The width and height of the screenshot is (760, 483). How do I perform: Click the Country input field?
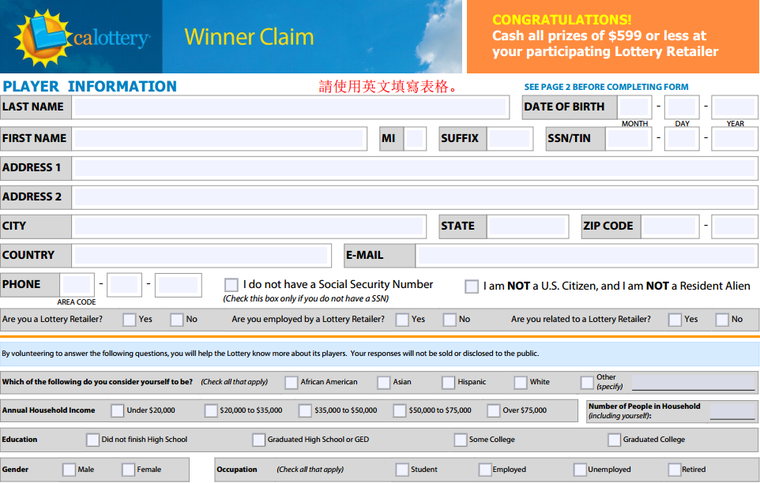pos(201,255)
